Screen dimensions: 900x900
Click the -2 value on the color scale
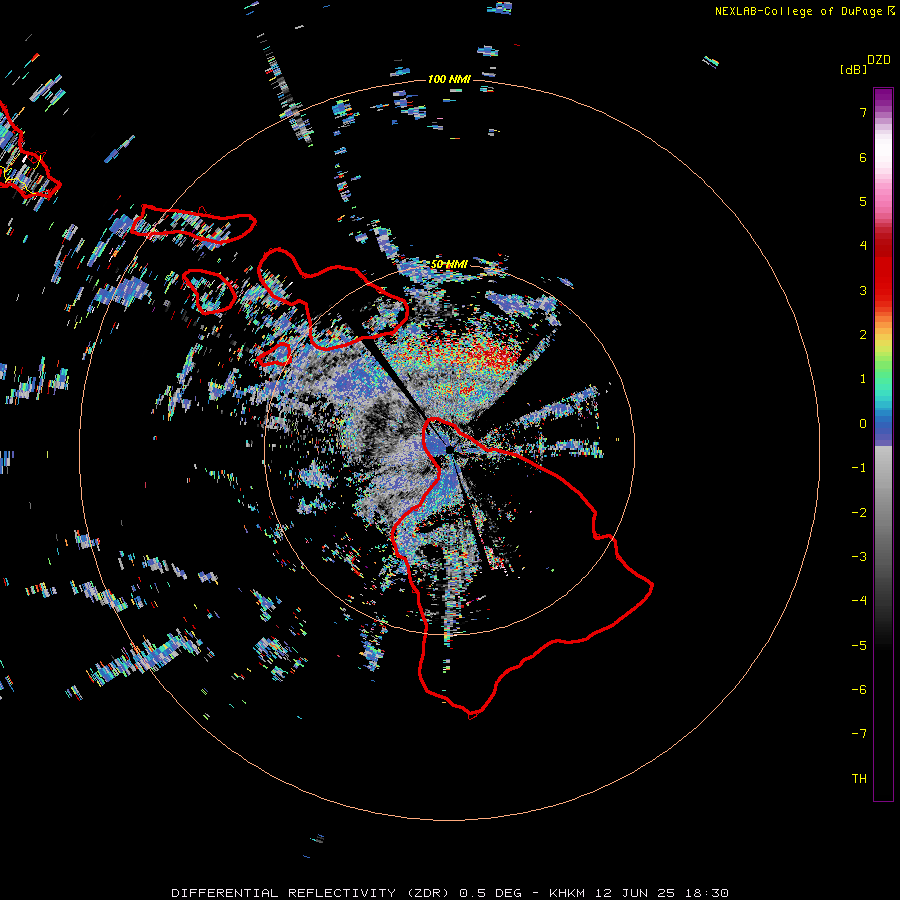coord(859,513)
